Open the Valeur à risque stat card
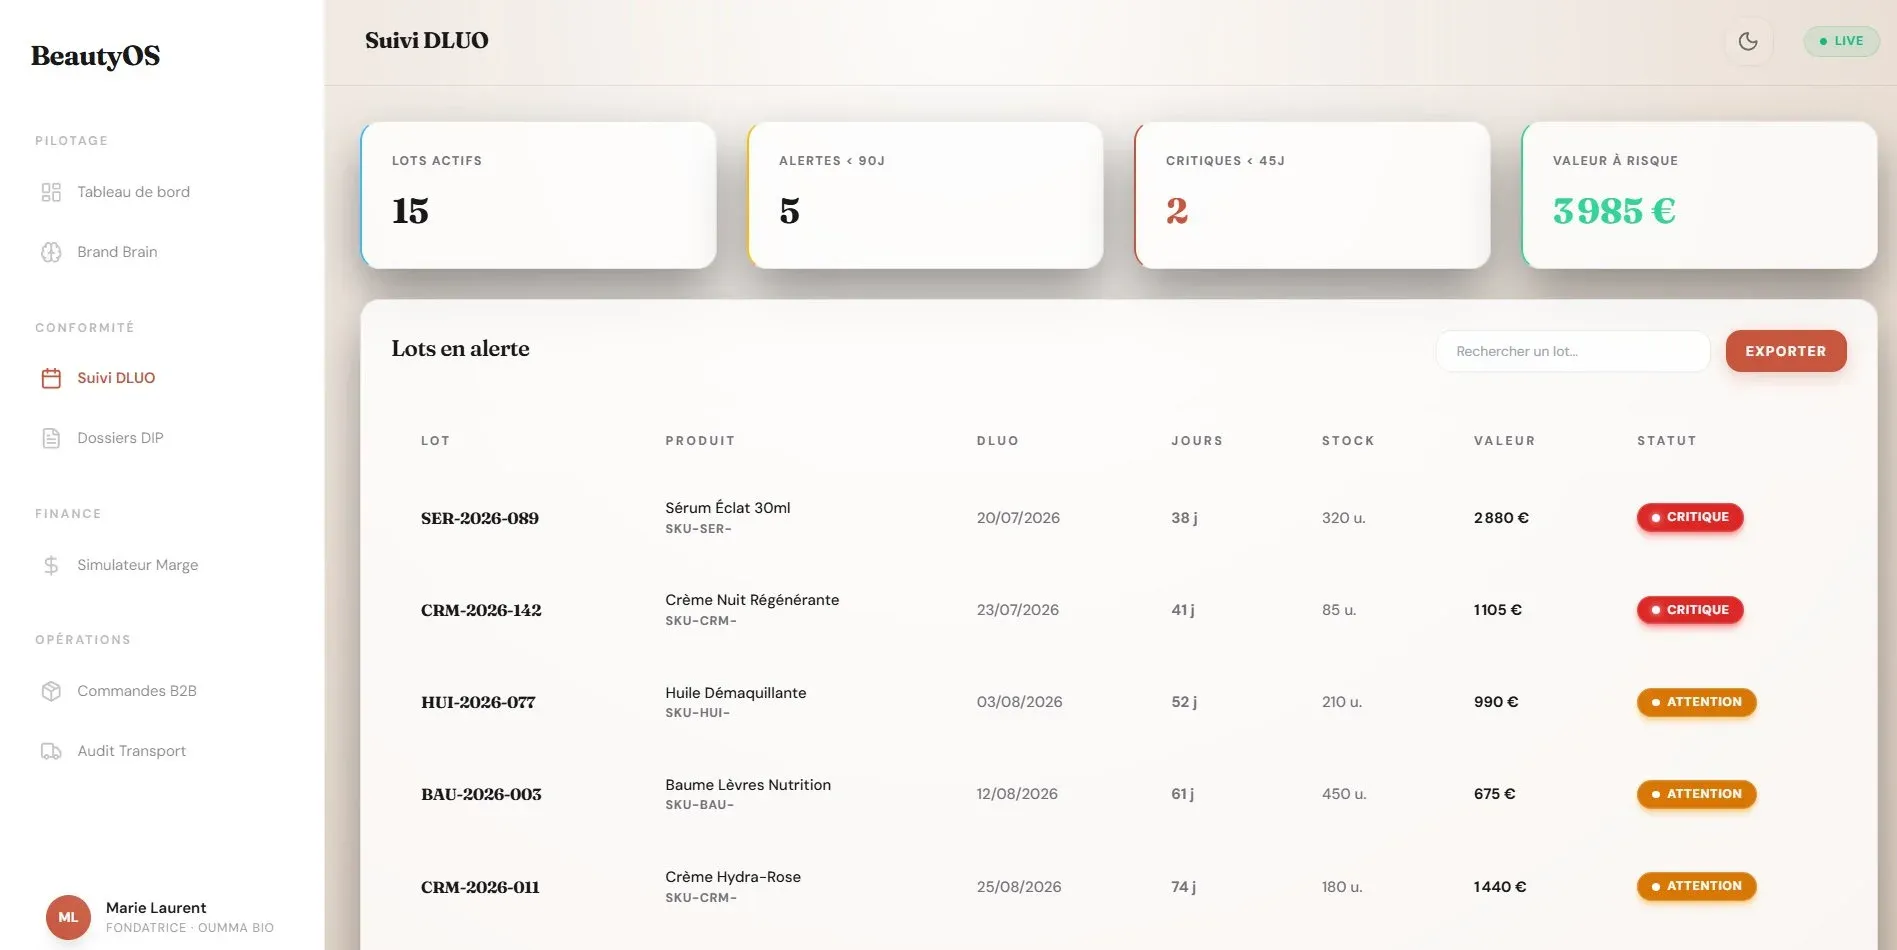This screenshot has height=950, width=1897. point(1699,195)
